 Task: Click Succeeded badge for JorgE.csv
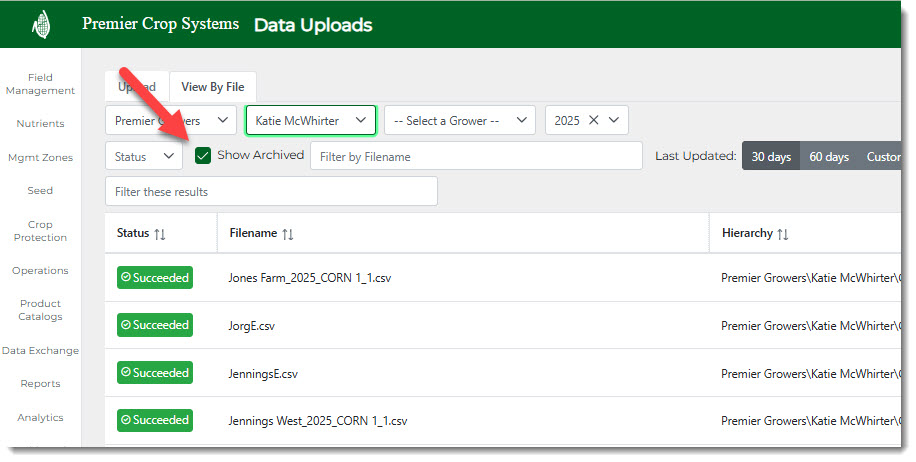155,325
